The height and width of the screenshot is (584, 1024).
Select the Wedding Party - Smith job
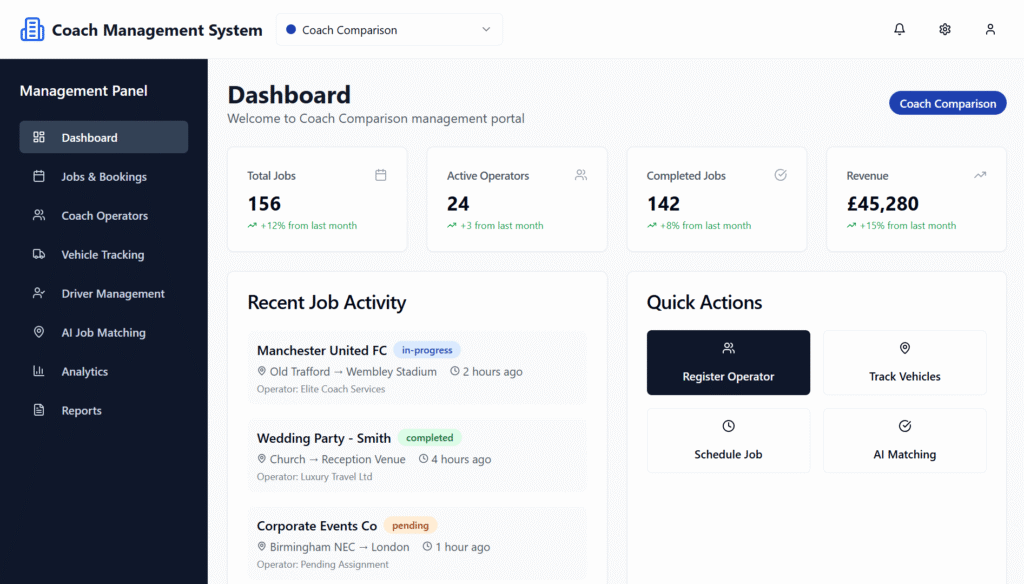pyautogui.click(x=416, y=456)
